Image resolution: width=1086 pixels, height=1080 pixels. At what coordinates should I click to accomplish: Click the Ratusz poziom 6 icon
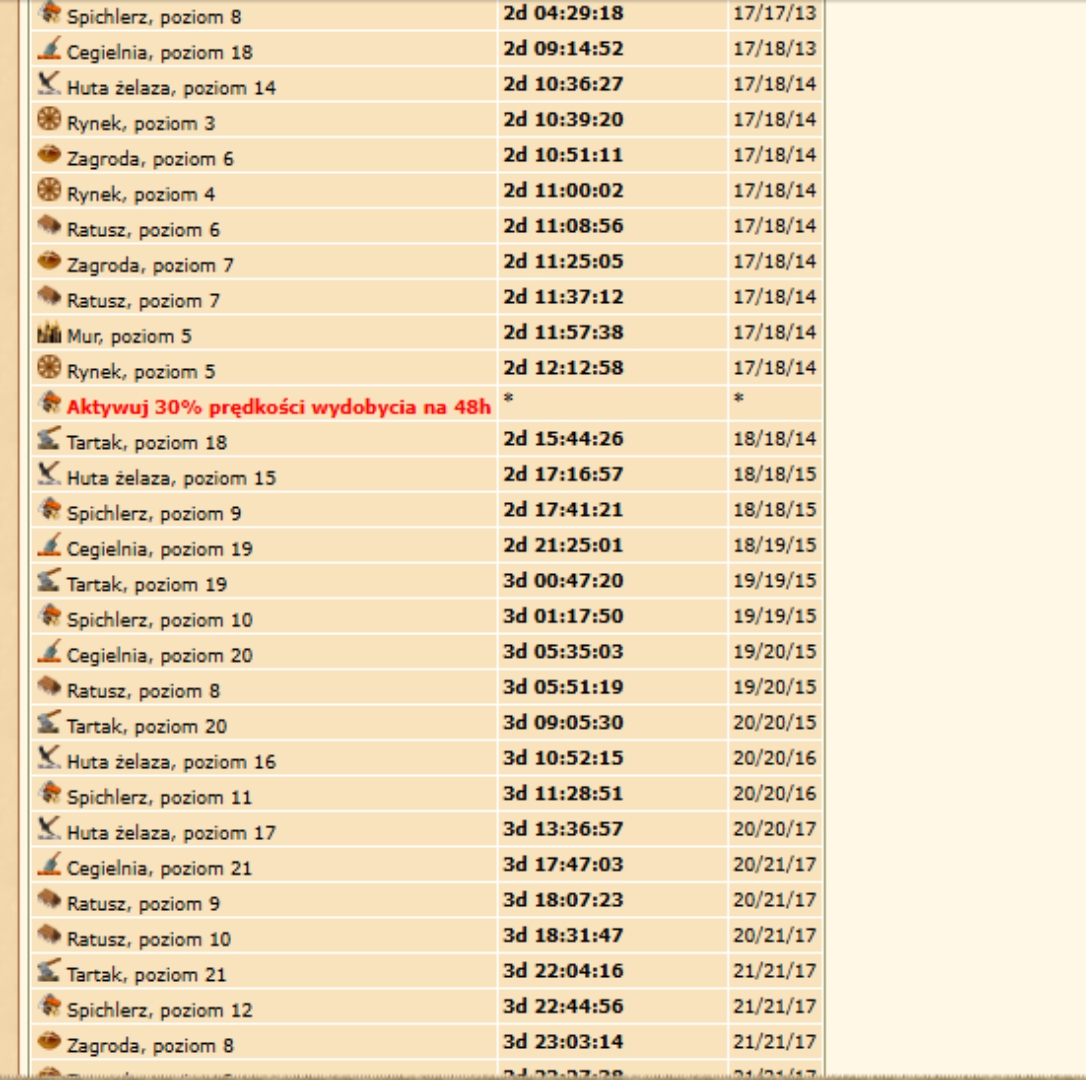(49, 227)
